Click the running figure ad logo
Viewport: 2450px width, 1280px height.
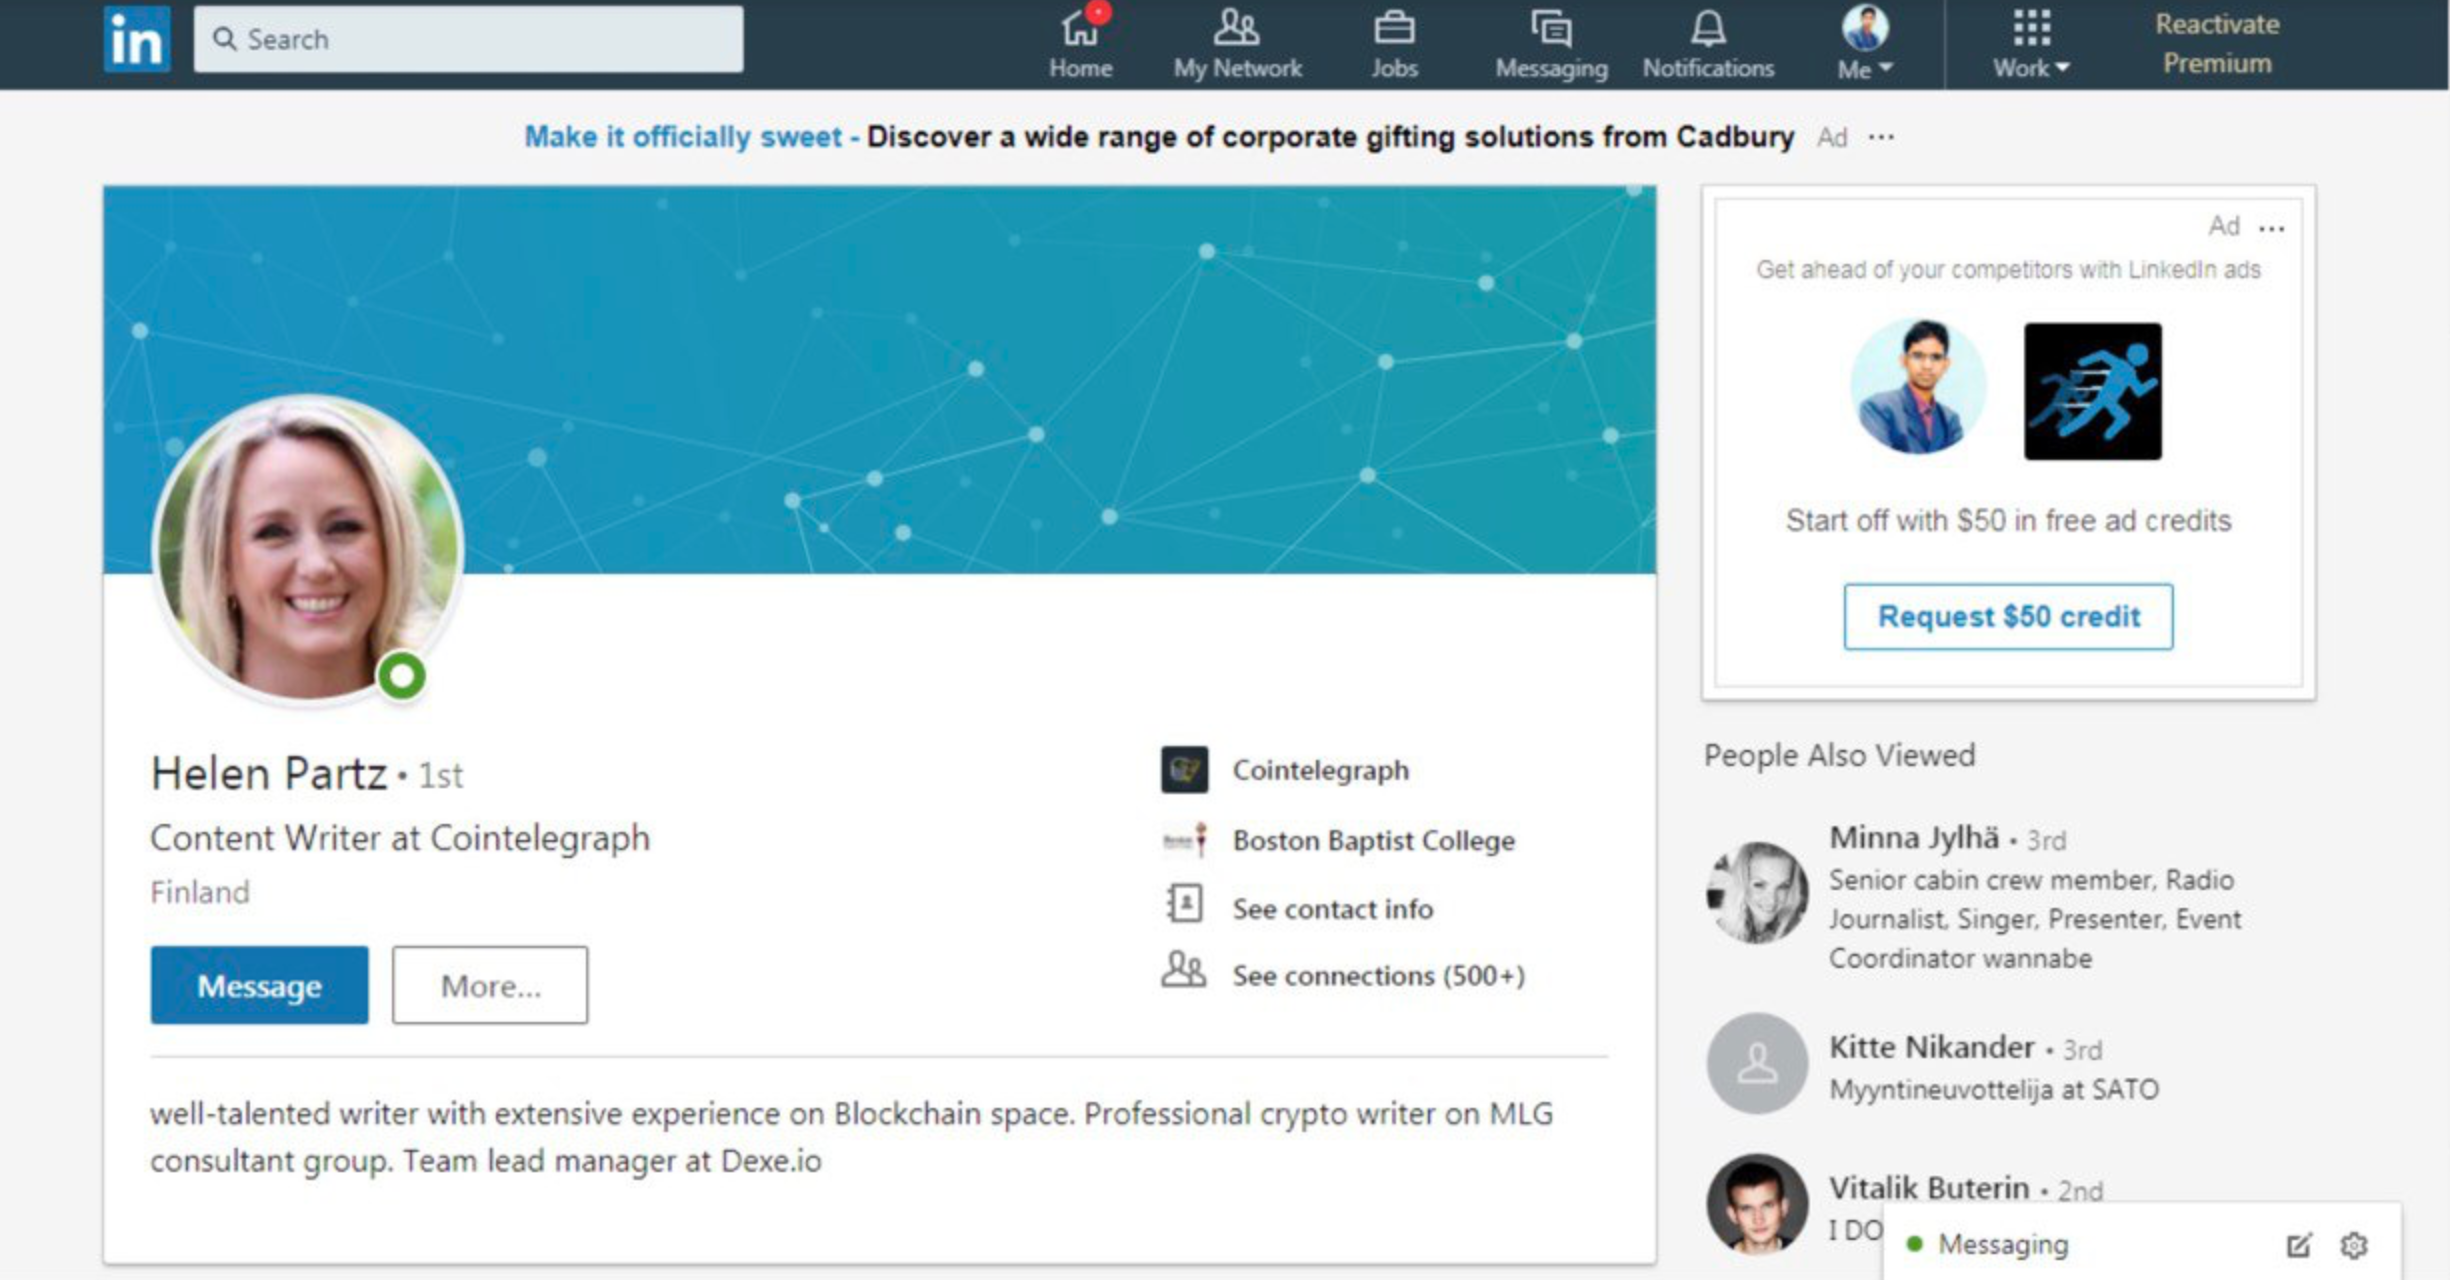point(2092,391)
